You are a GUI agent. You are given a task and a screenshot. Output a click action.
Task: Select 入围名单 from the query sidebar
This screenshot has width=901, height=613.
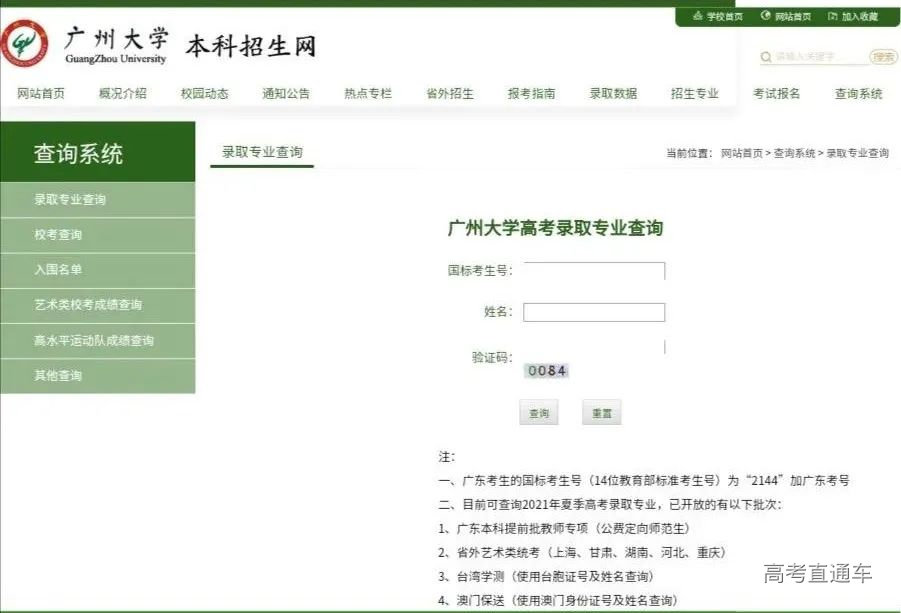pyautogui.click(x=60, y=270)
